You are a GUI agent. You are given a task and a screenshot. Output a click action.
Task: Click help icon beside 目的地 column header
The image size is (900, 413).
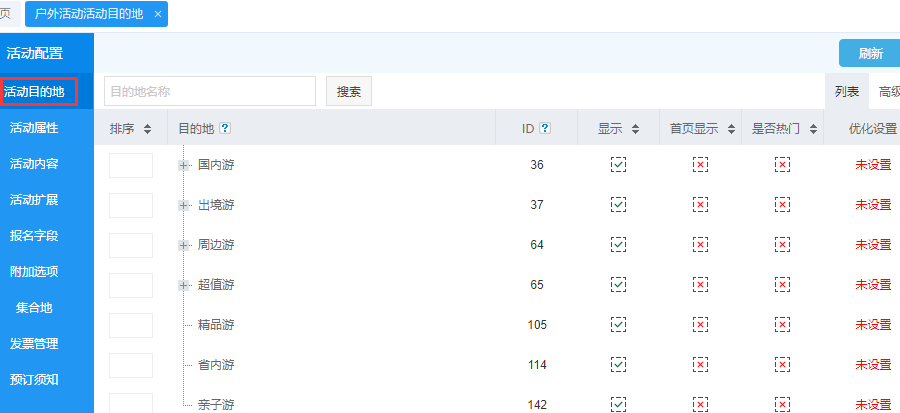click(x=225, y=128)
